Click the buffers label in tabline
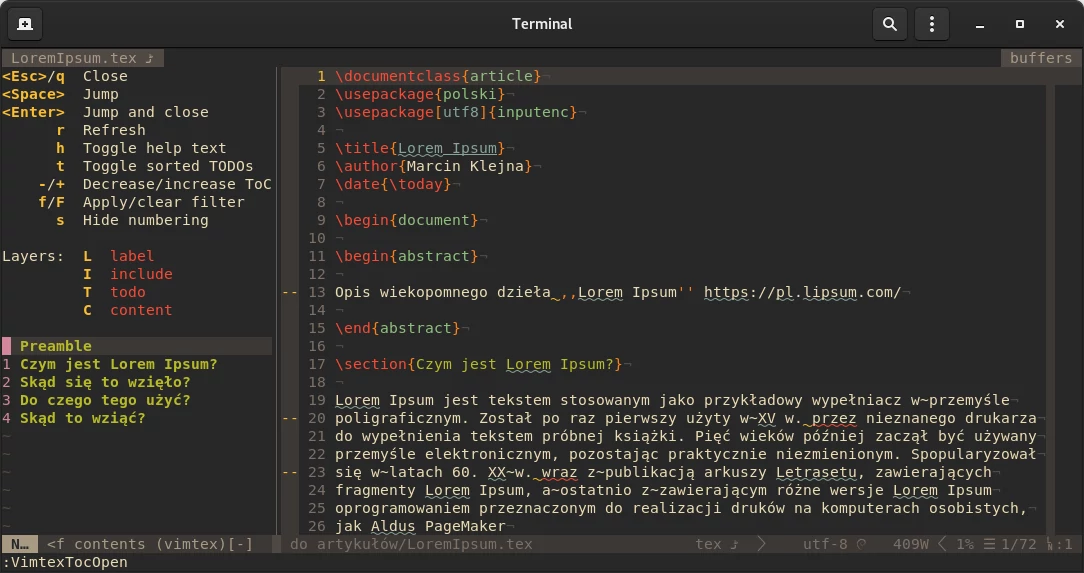 pyautogui.click(x=1040, y=58)
